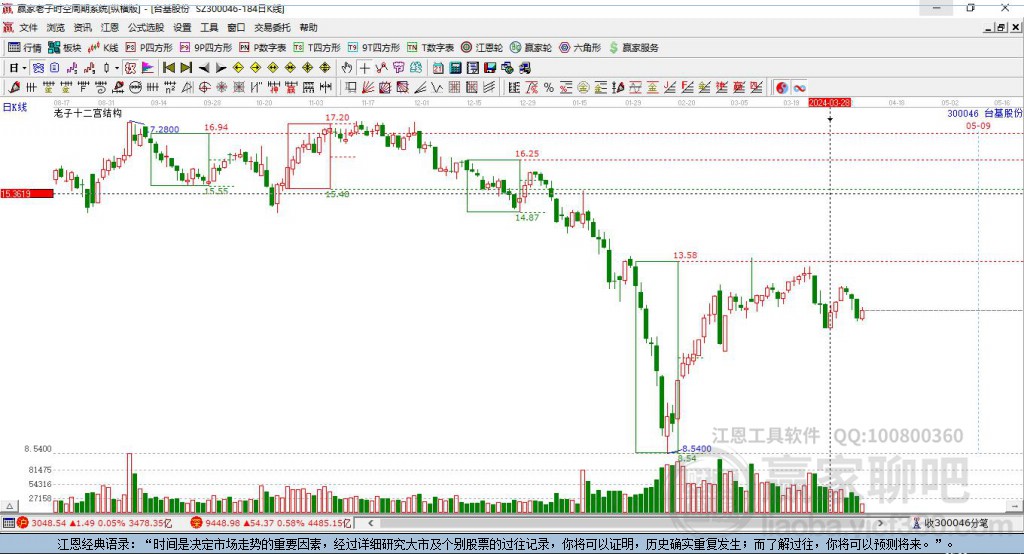Expand the 日 period dropdown arrow

click(24, 68)
